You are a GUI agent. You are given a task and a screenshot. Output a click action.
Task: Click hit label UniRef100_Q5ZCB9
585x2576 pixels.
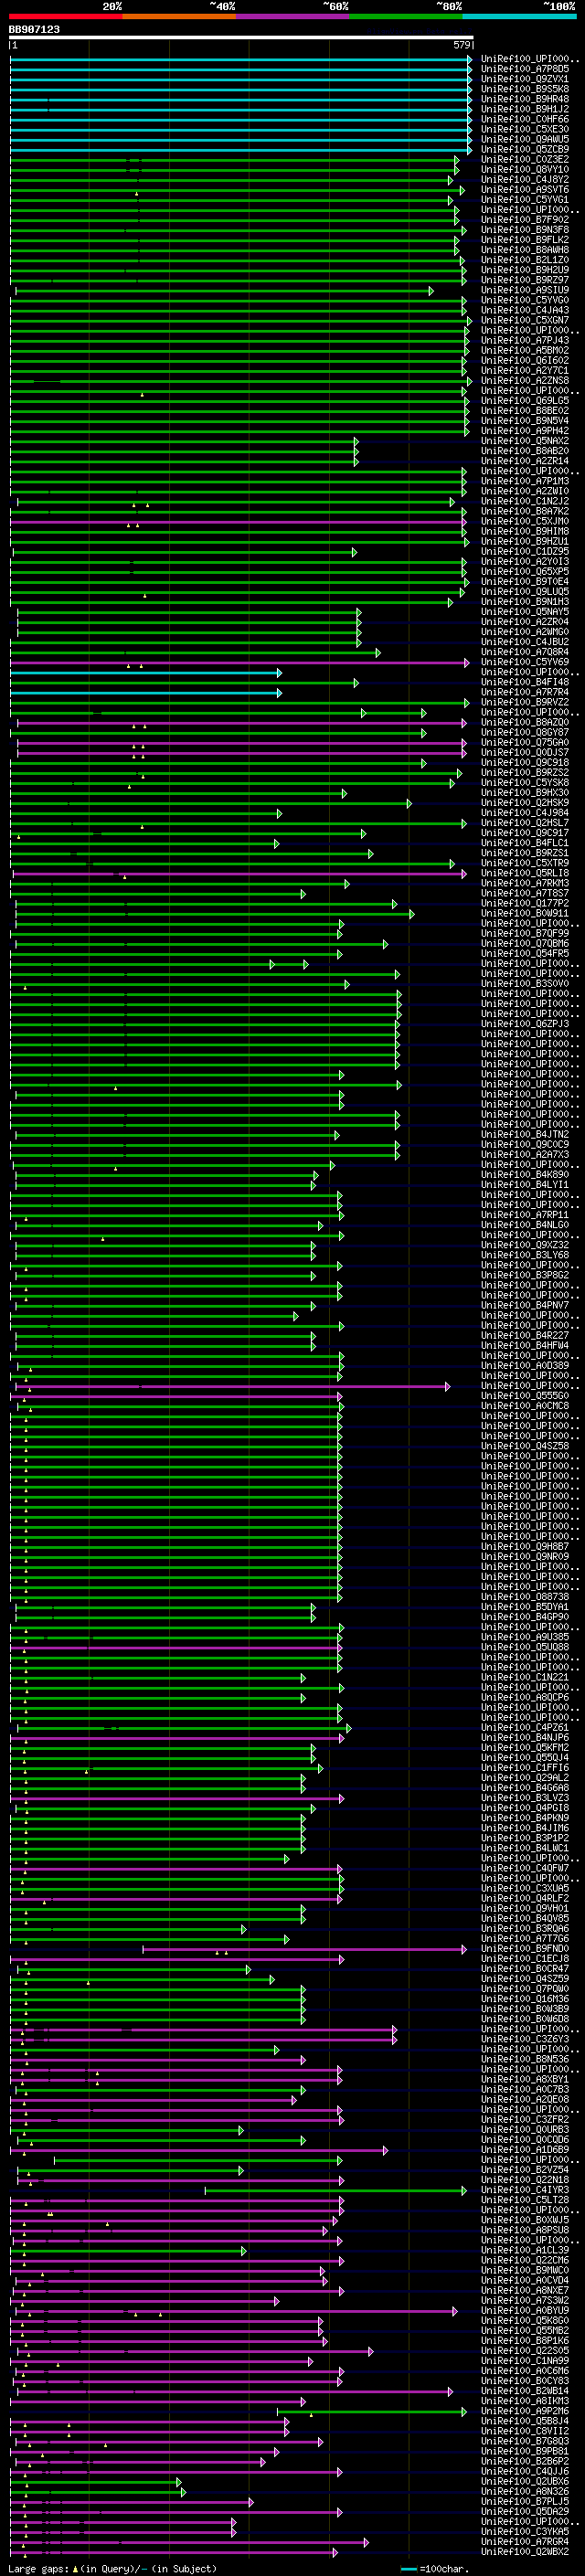[525, 149]
